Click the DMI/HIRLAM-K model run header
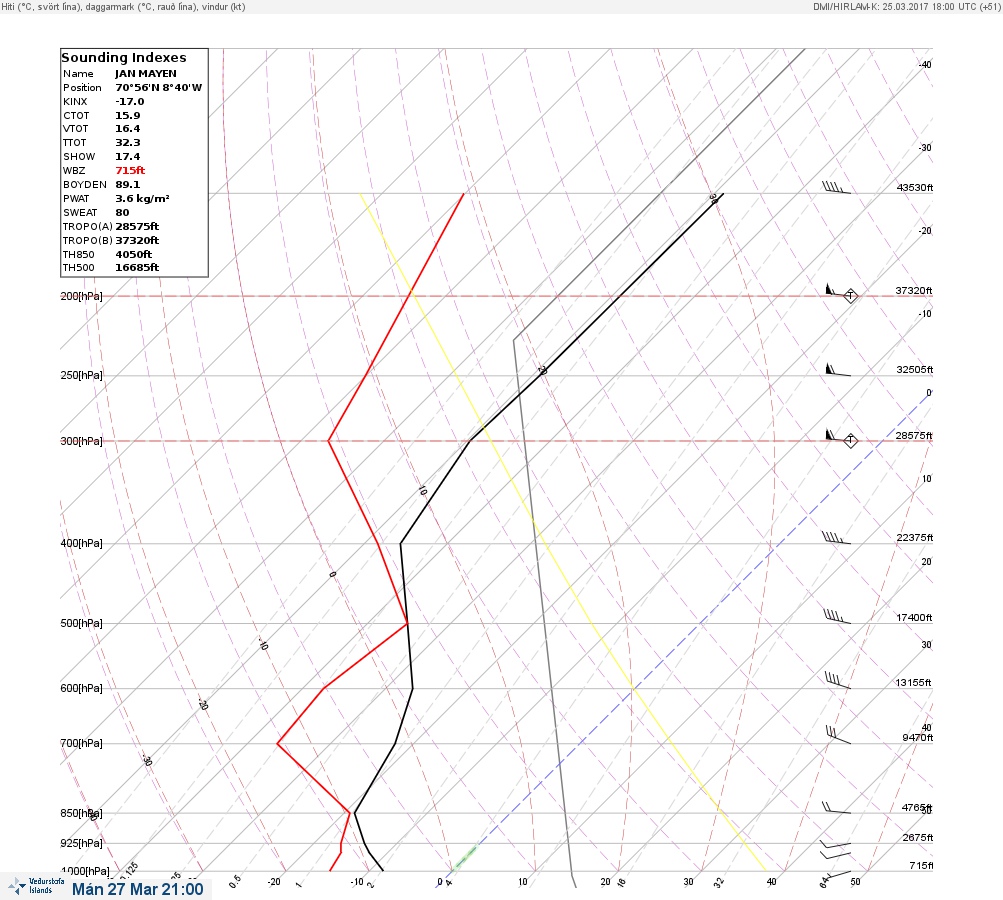 pos(906,6)
